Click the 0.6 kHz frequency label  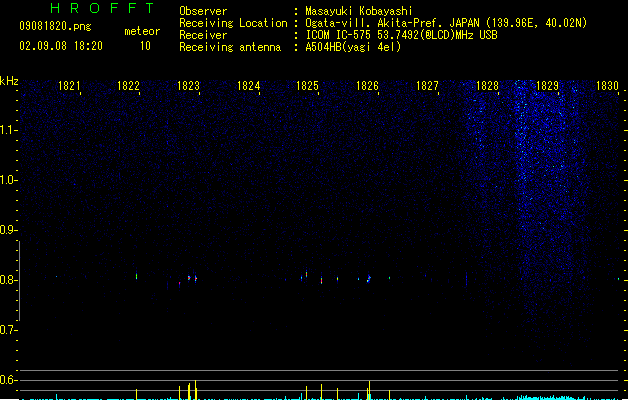coord(9,380)
